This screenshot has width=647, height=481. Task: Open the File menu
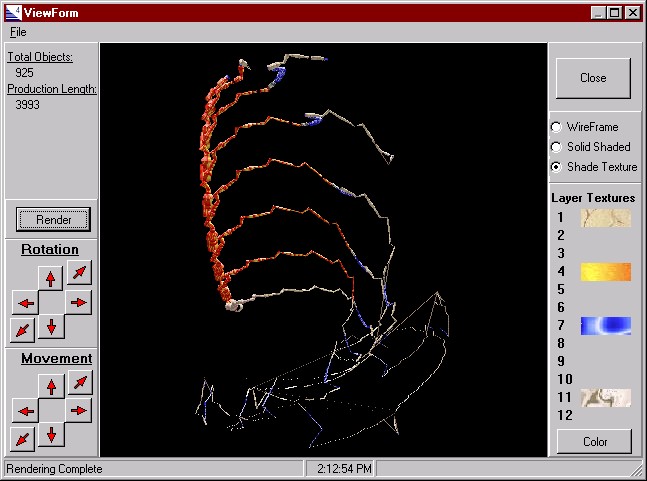tap(18, 32)
